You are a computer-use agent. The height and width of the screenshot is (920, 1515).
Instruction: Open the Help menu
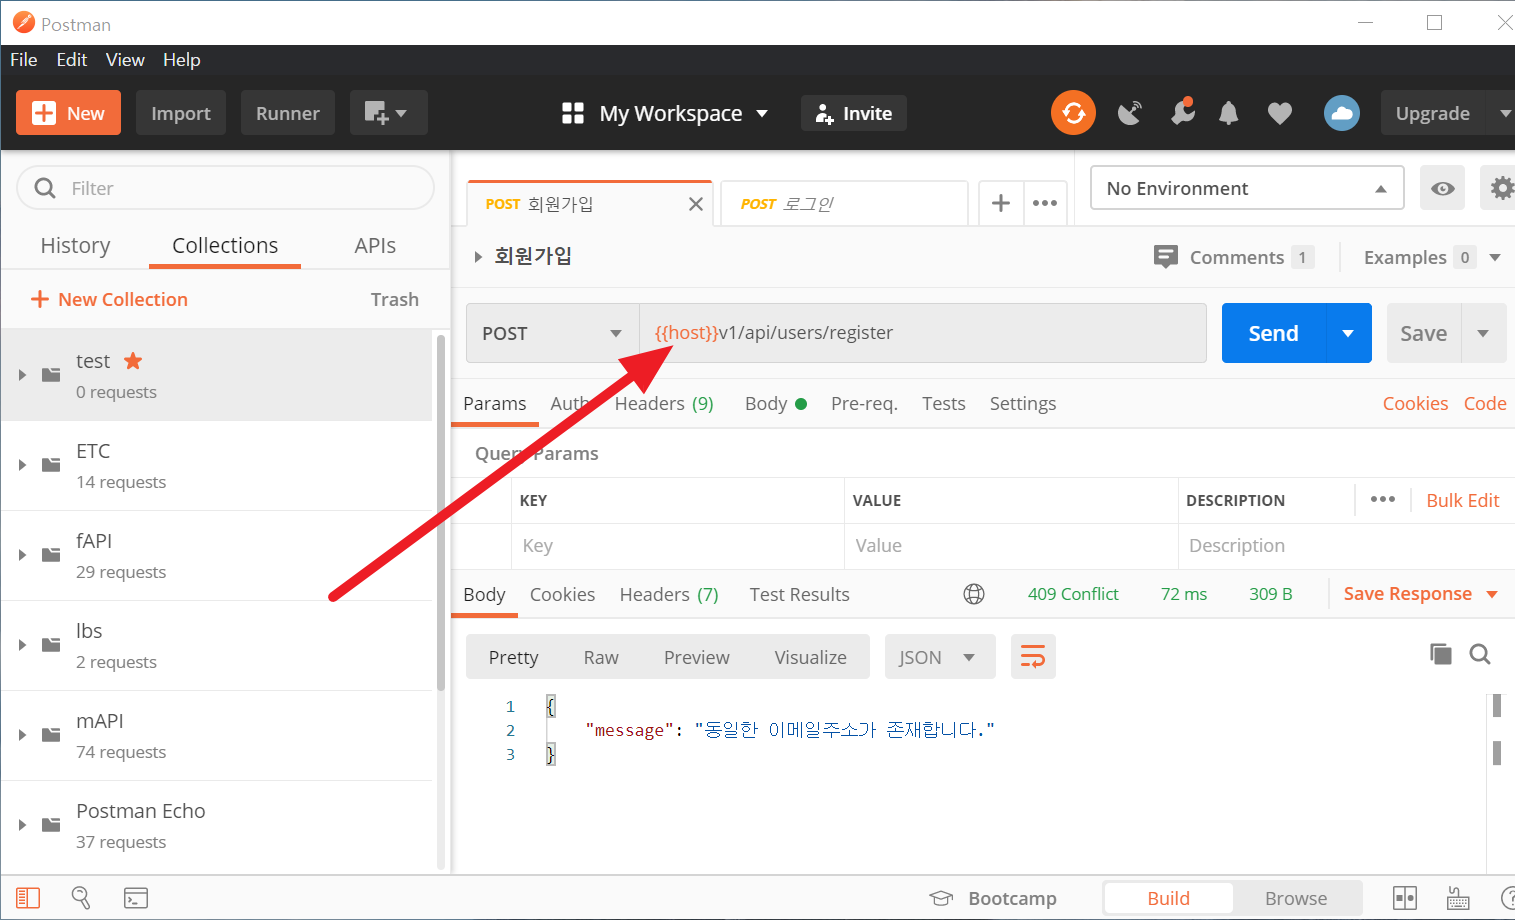tap(182, 60)
